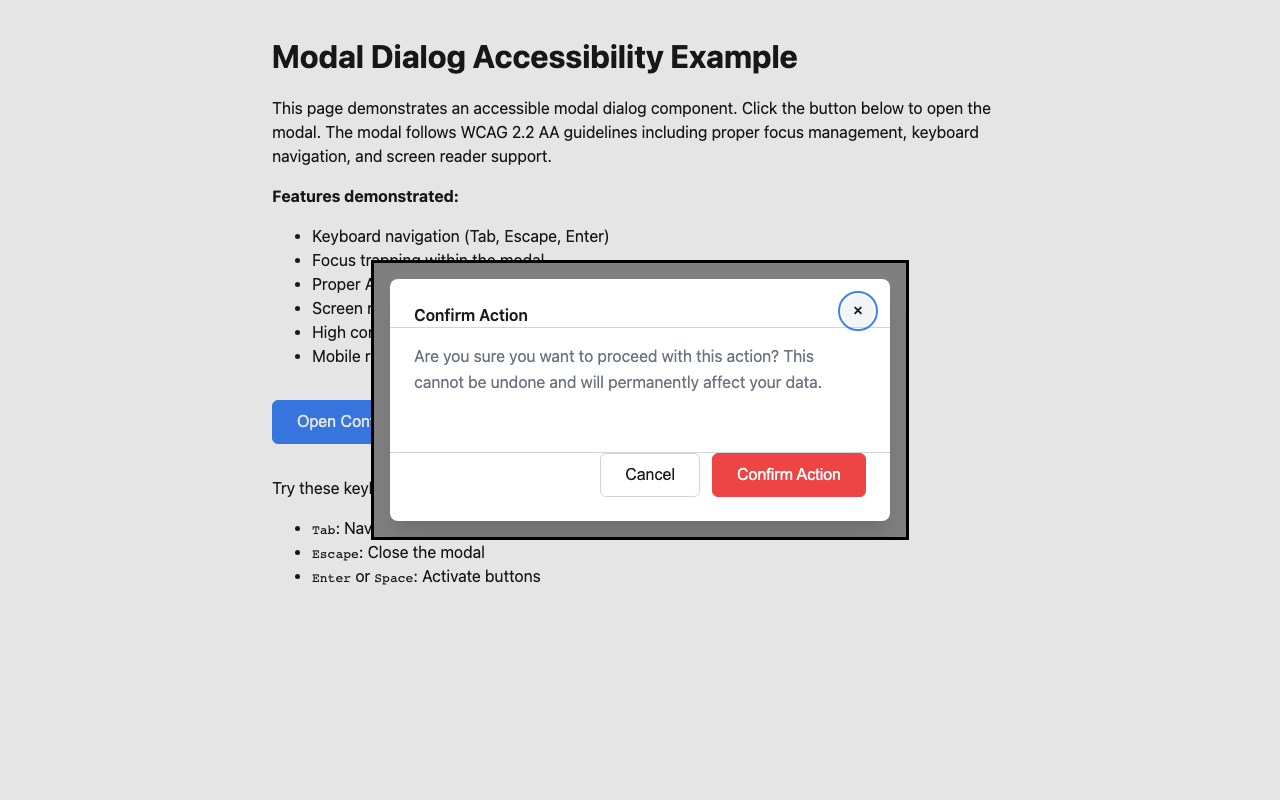Select the Escape shortcut code text
Image resolution: width=1280 pixels, height=800 pixels.
pyautogui.click(x=335, y=553)
